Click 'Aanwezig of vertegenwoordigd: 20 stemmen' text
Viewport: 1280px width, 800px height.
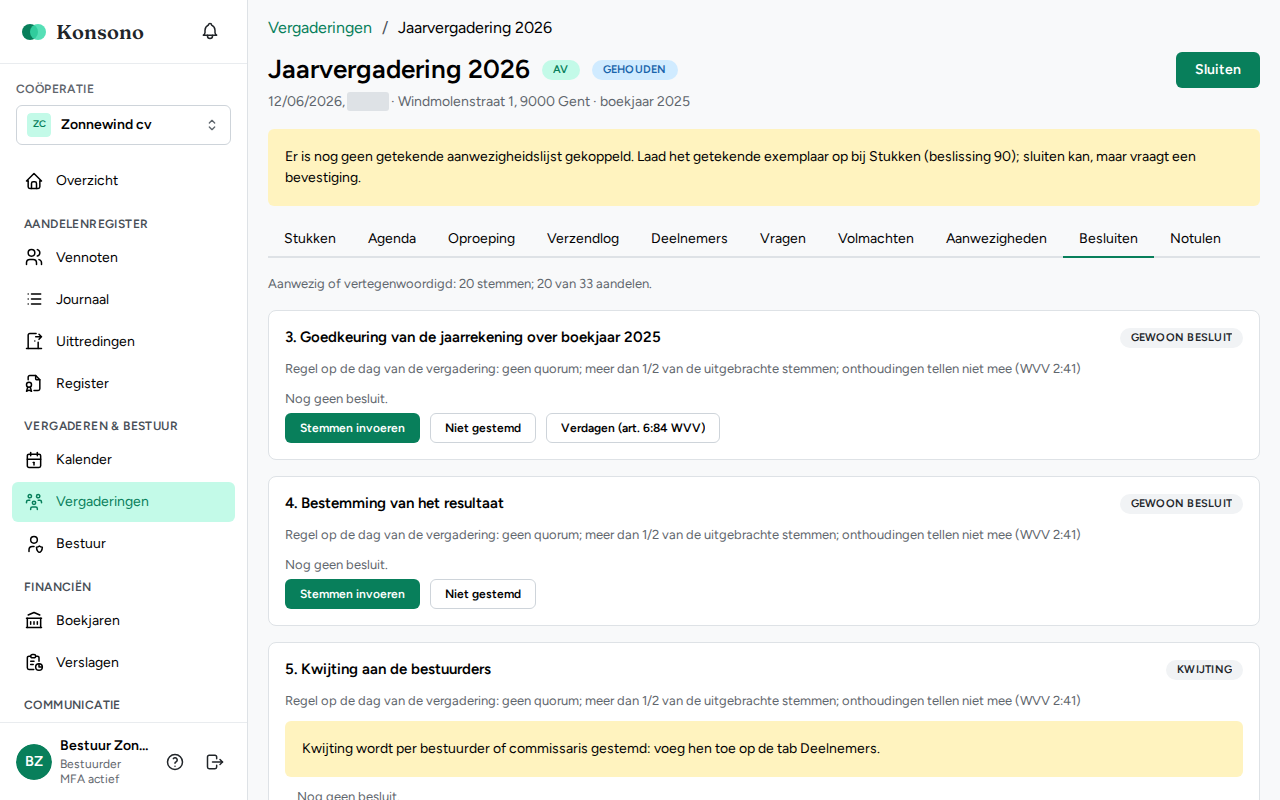(x=460, y=284)
